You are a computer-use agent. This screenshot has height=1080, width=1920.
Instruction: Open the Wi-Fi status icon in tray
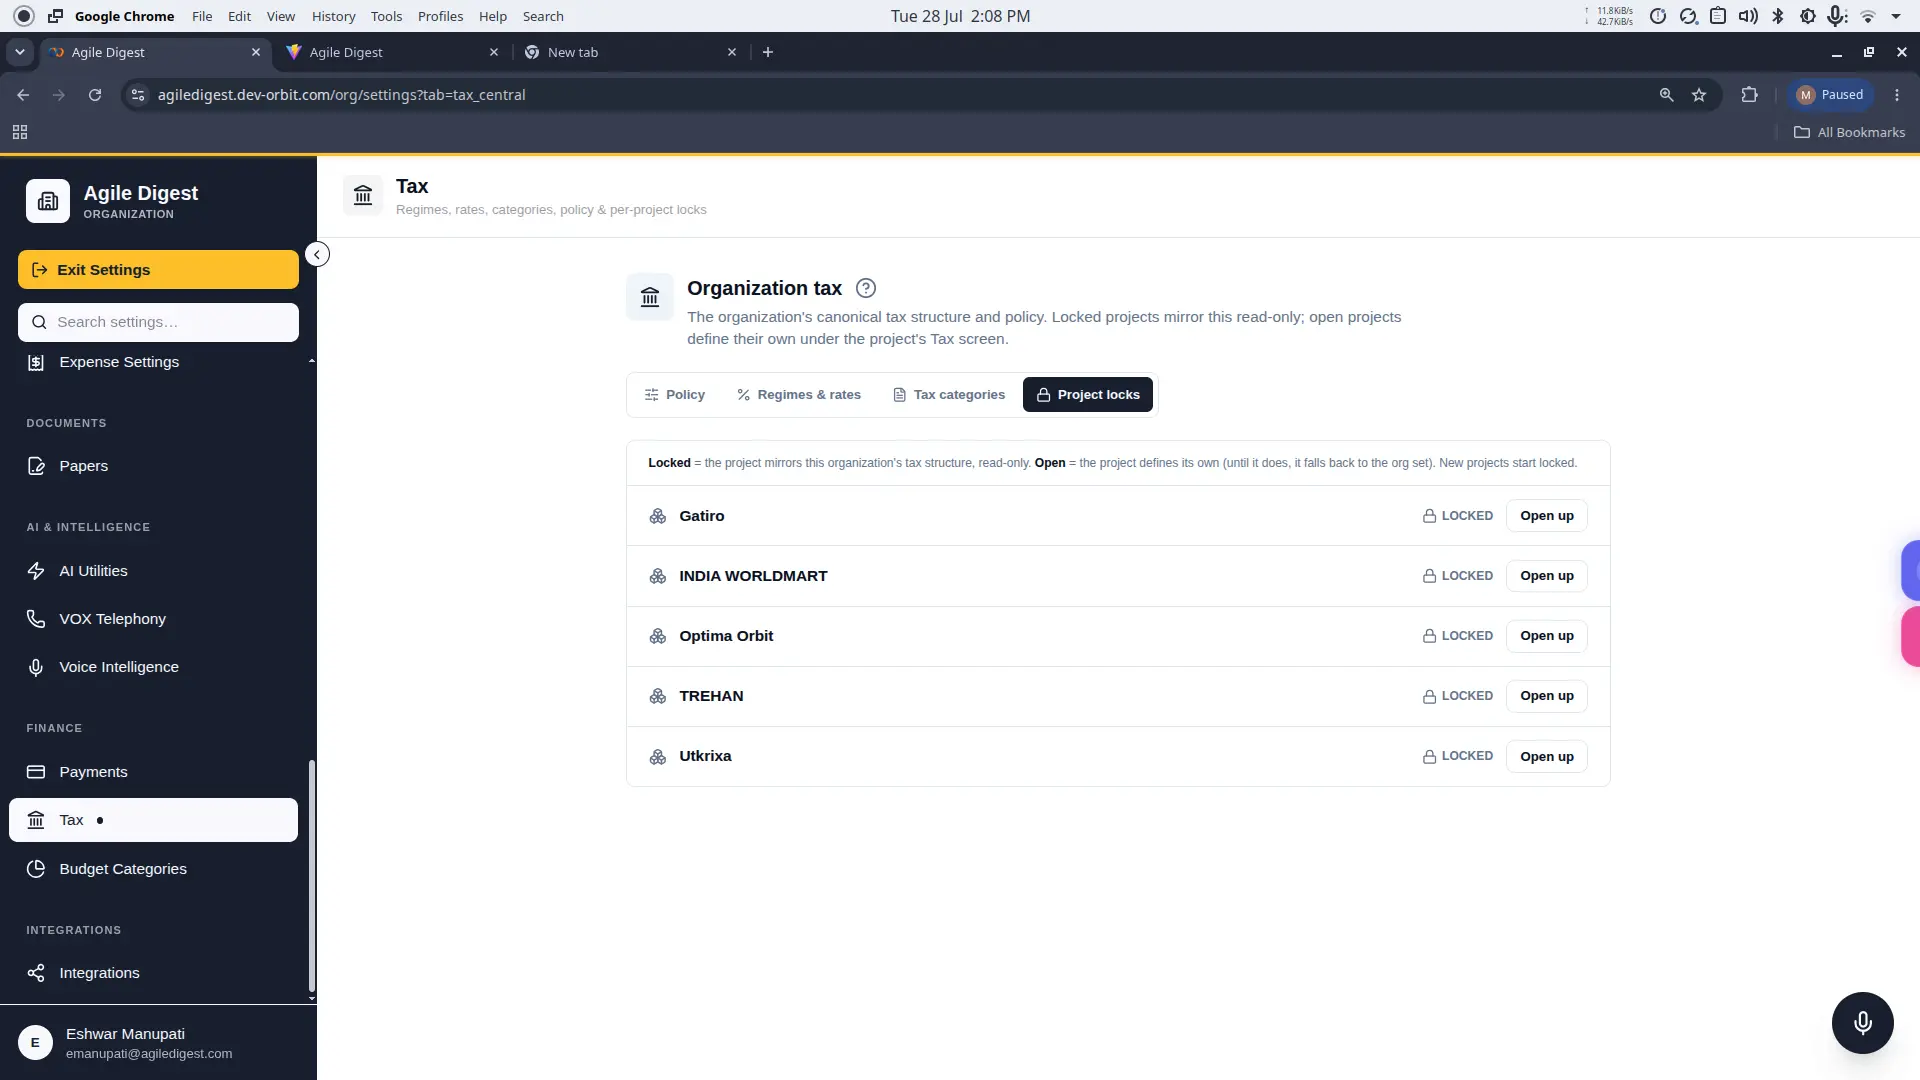point(1868,16)
